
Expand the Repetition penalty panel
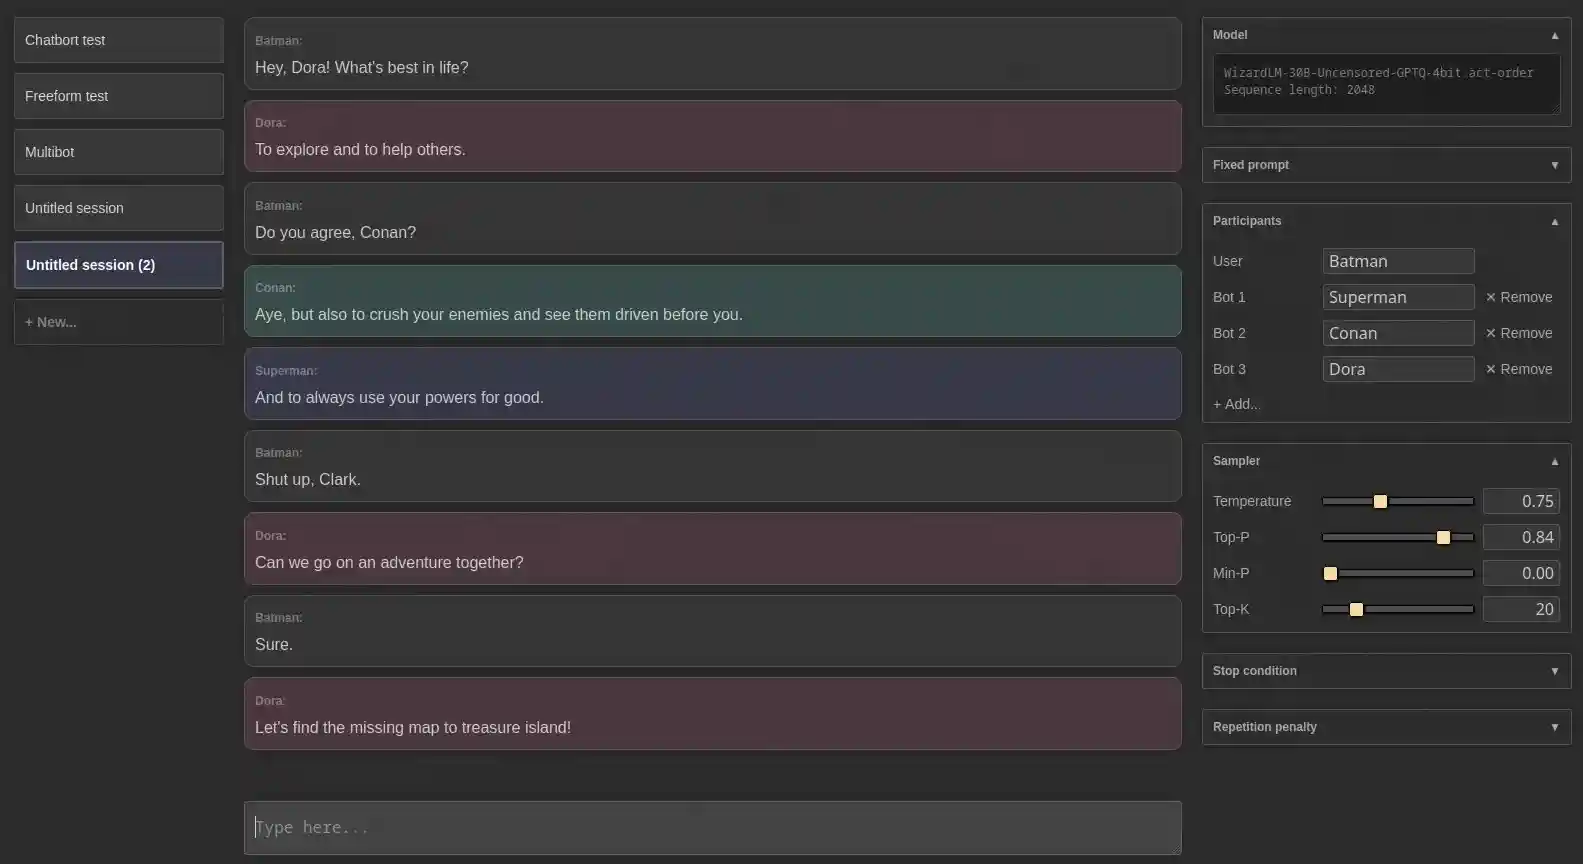tap(1554, 727)
